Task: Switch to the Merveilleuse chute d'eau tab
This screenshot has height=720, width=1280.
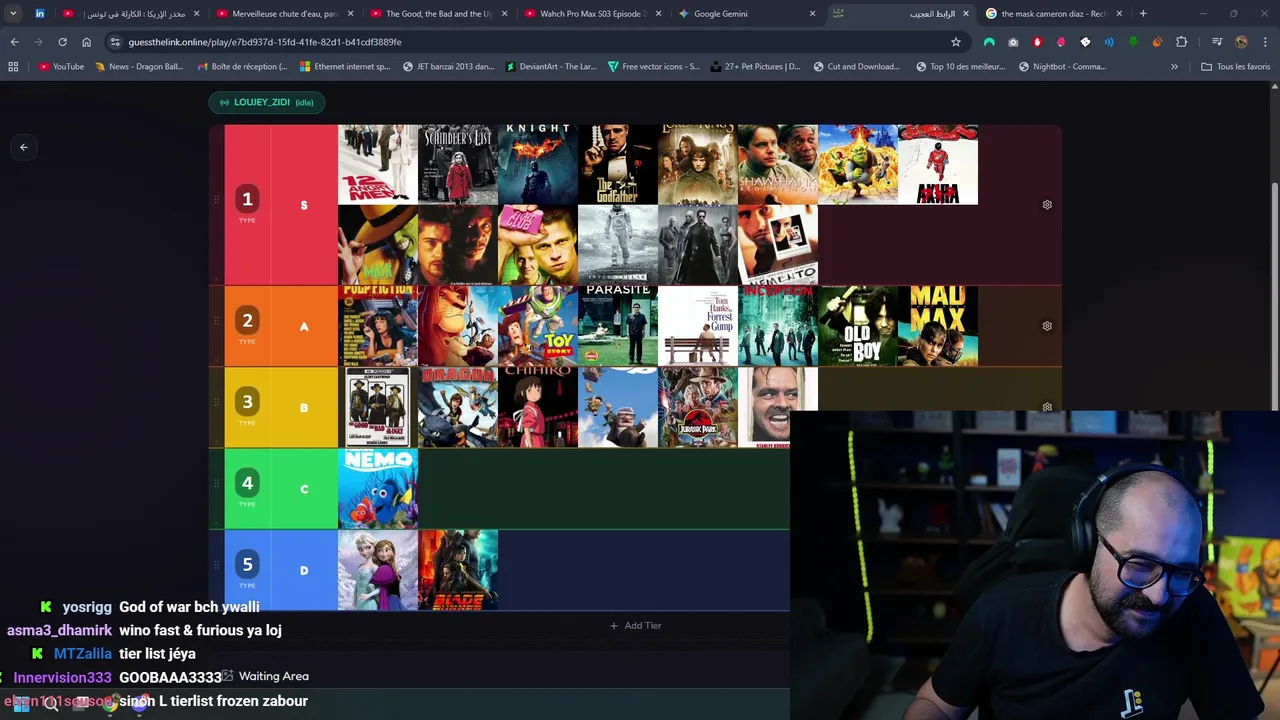Action: (285, 14)
